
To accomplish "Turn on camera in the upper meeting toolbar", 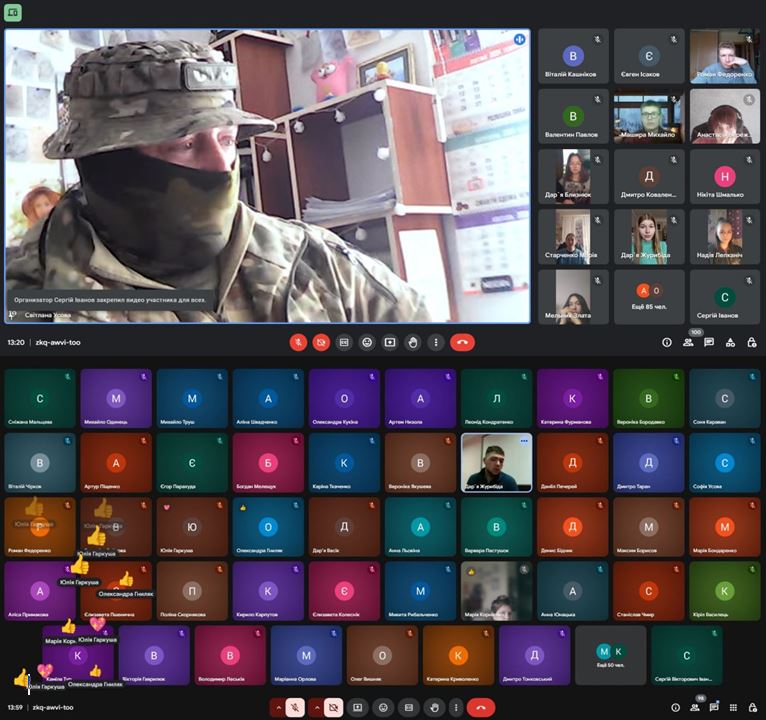I will tap(321, 342).
